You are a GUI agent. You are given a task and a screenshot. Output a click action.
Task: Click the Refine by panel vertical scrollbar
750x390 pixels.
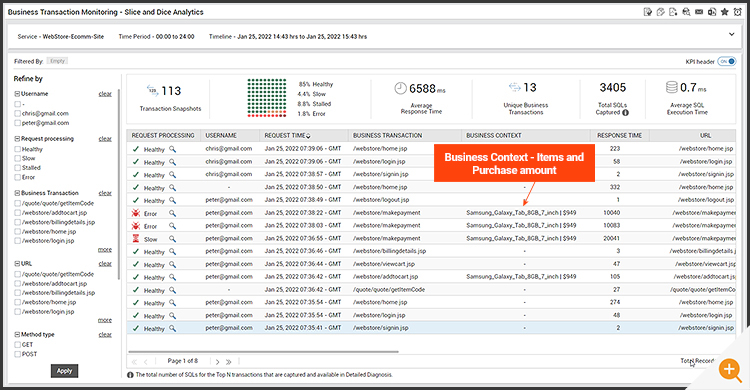coord(119,184)
